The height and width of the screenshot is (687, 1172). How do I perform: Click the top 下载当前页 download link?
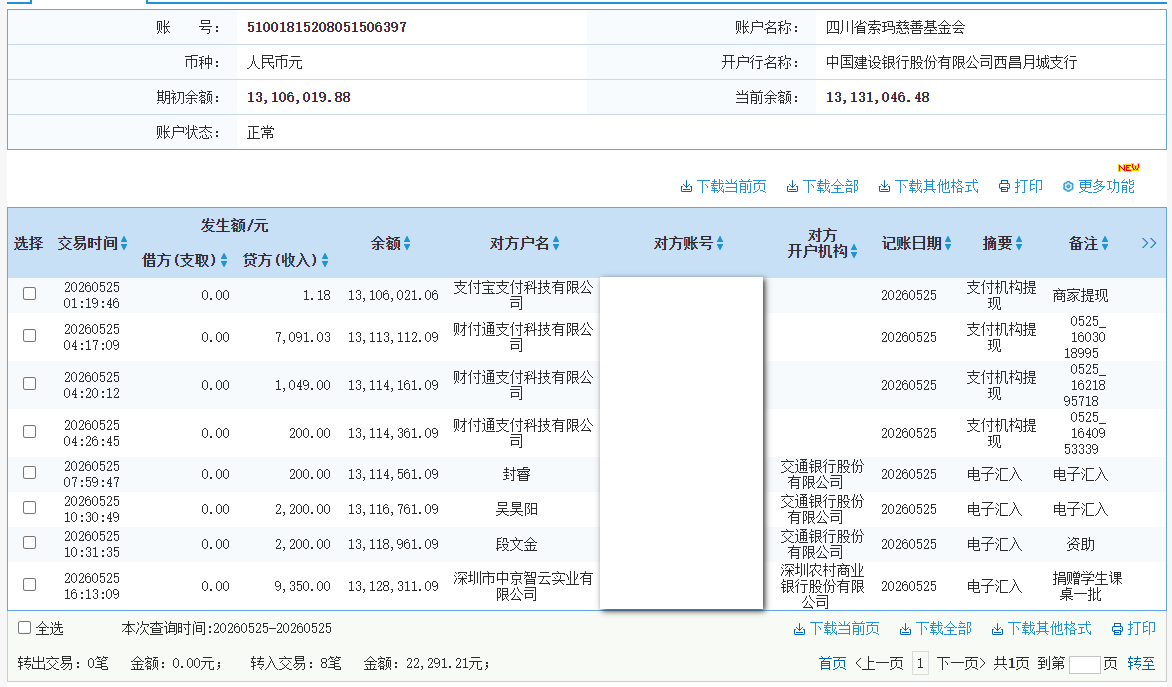[x=723, y=186]
